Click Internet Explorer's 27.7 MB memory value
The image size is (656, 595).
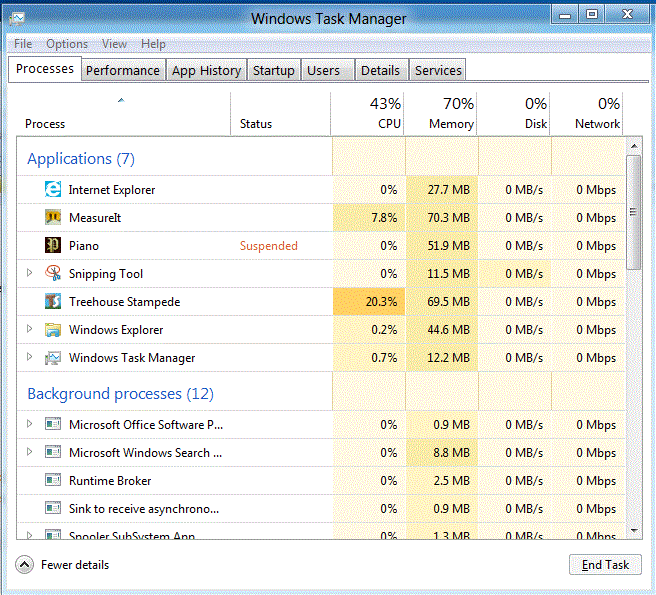[x=448, y=190]
